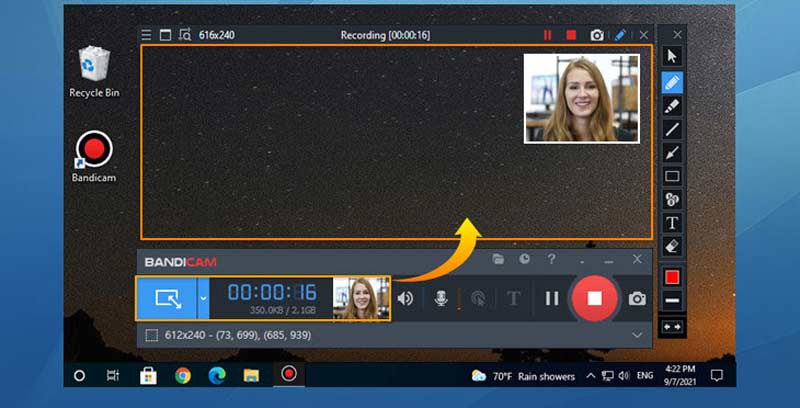This screenshot has width=800, height=408.
Task: Expand the 612x240 region info chevron
Action: click(637, 335)
